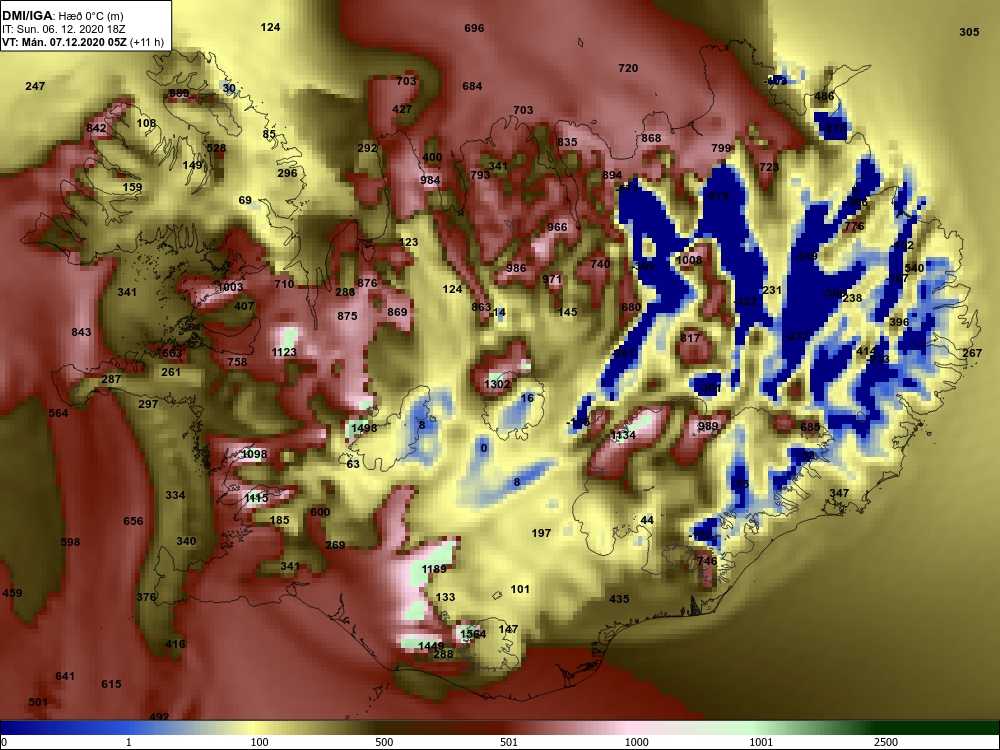
Task: Click the map value '817'
Action: click(x=690, y=338)
